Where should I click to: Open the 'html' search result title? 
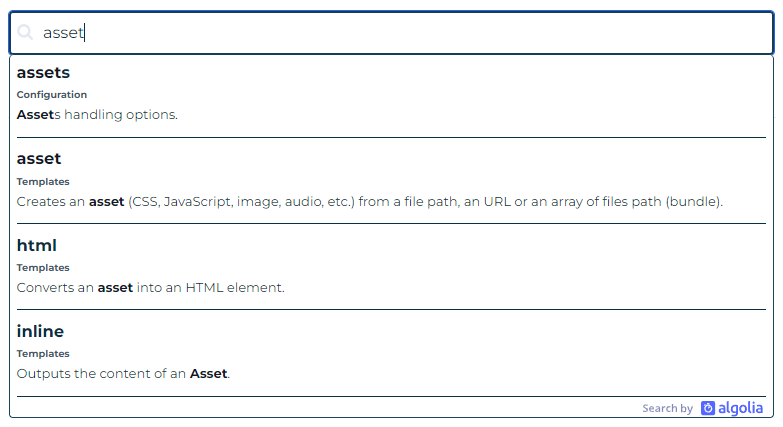pyautogui.click(x=37, y=245)
